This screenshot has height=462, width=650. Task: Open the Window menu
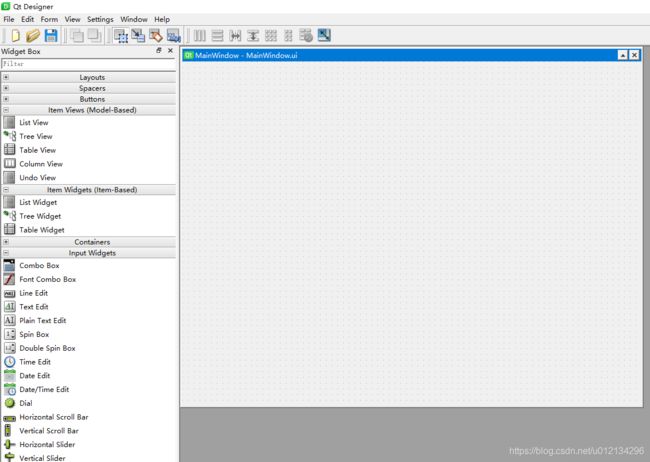(133, 19)
